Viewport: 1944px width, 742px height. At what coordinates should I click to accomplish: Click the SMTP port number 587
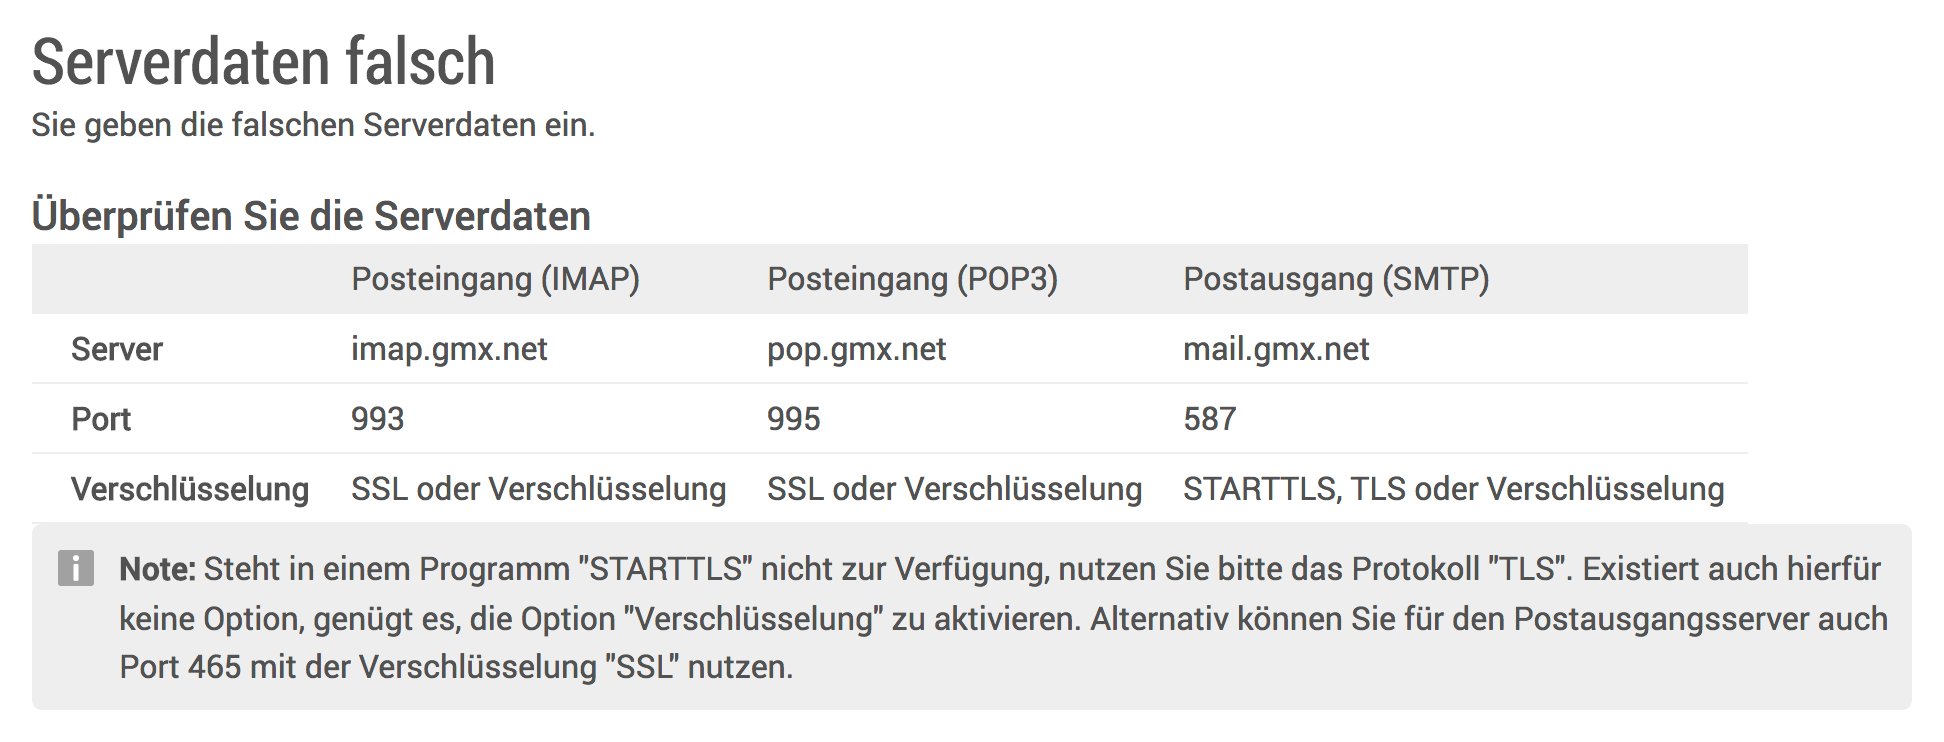[x=1209, y=419]
